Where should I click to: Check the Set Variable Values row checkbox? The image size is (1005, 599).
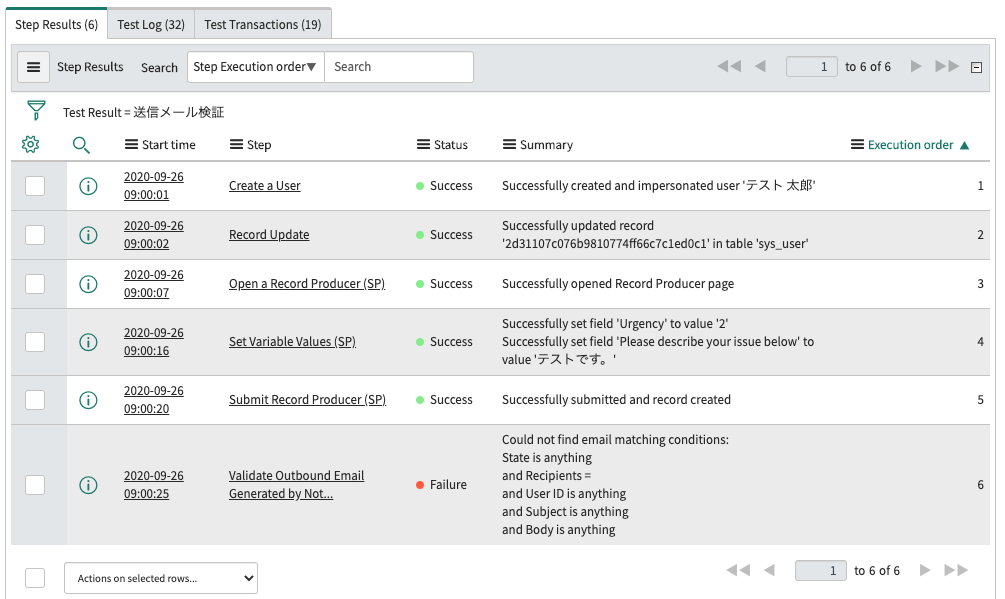pos(35,342)
